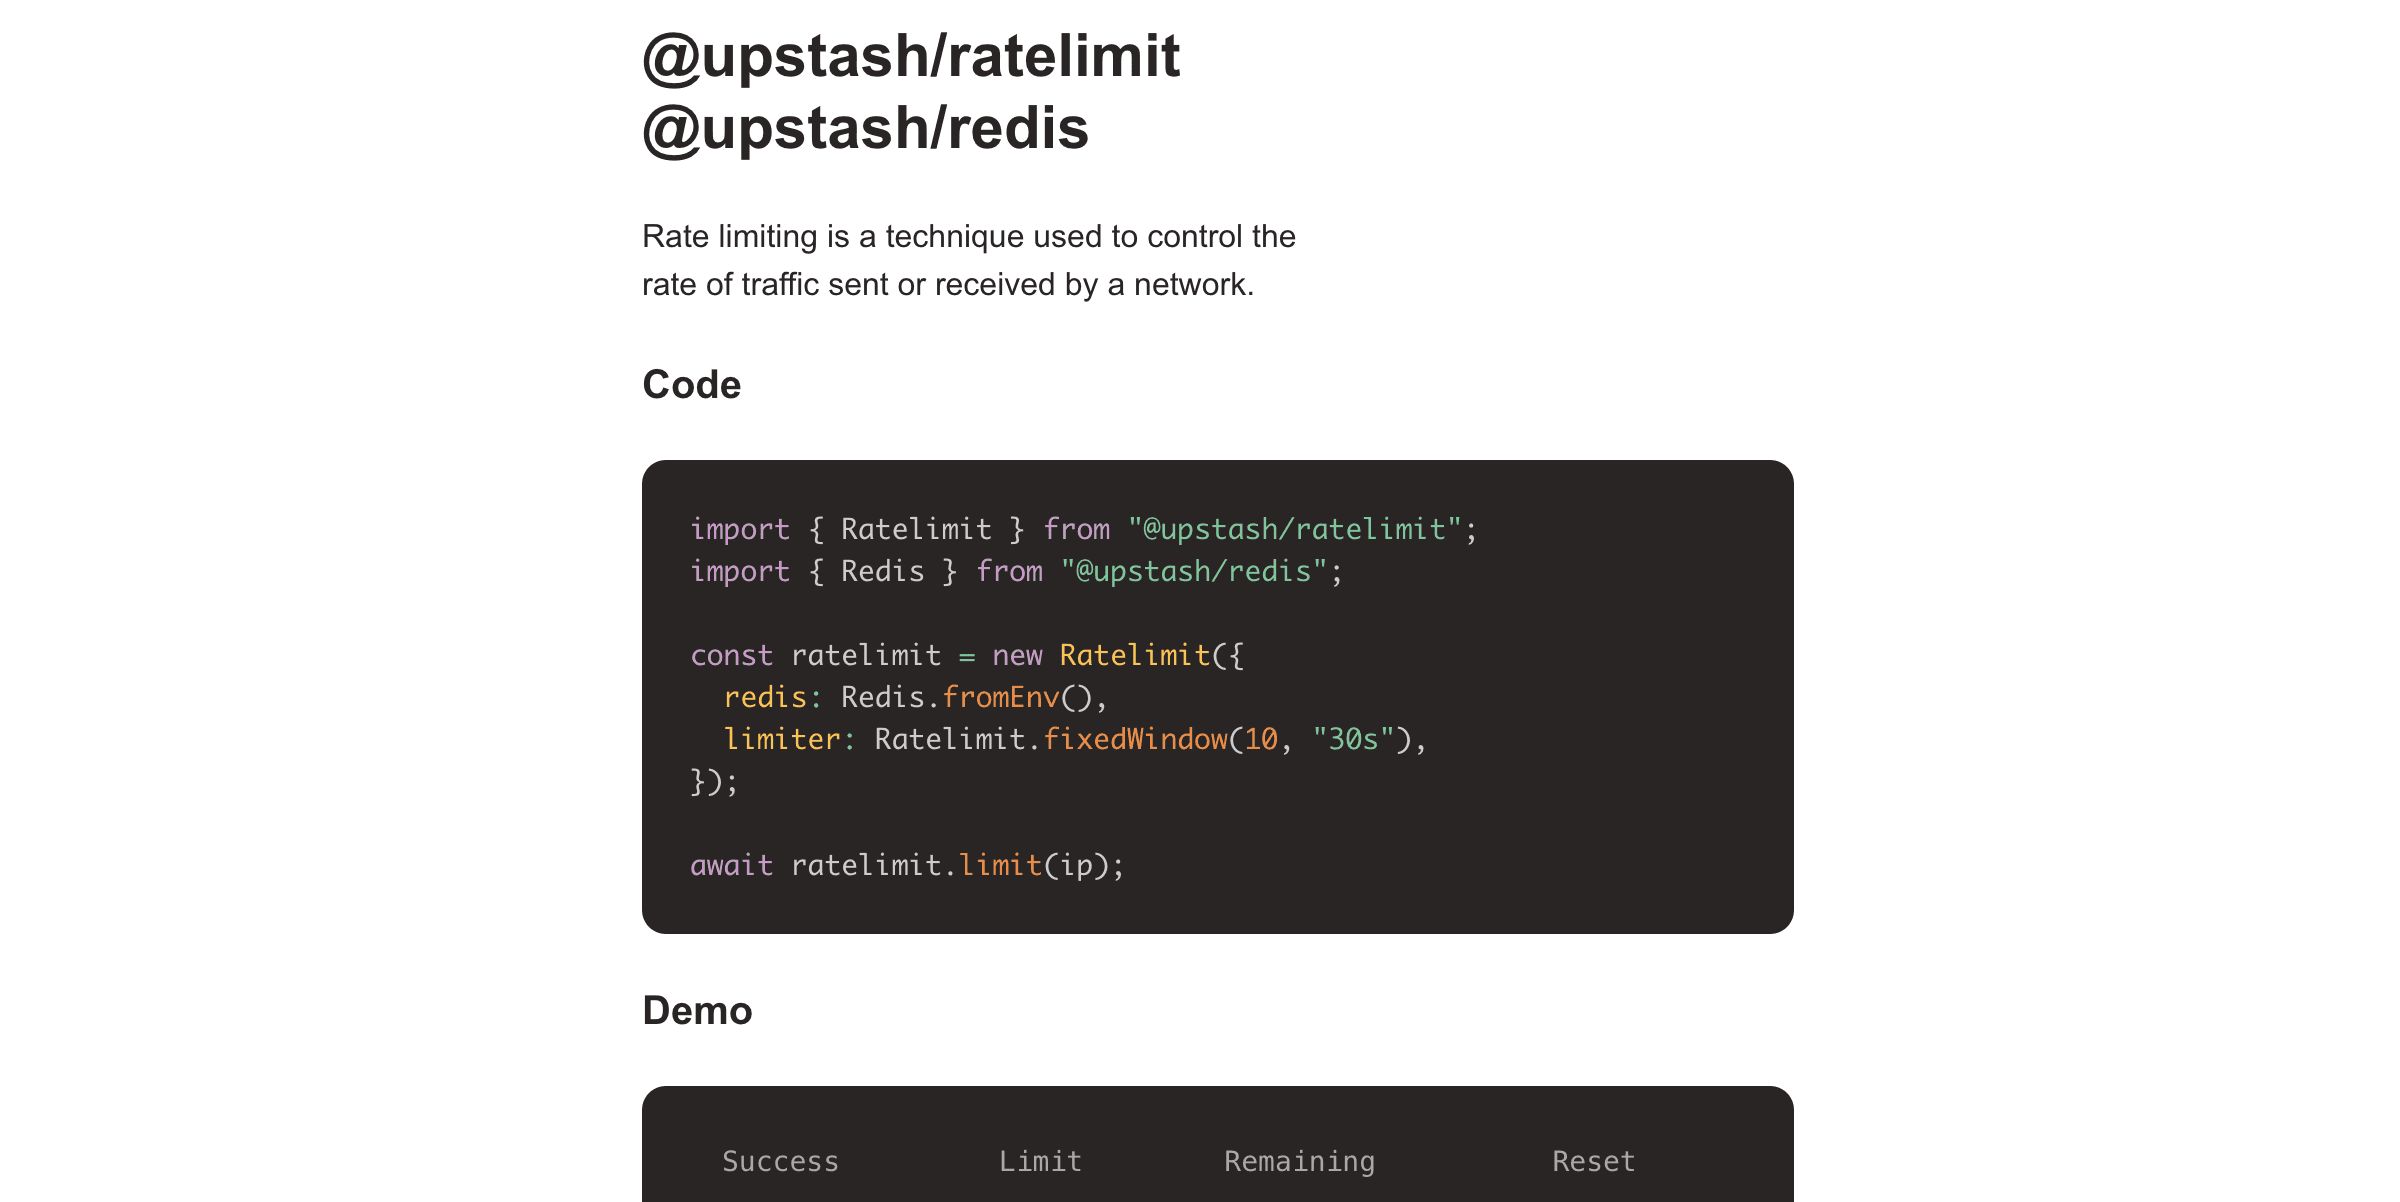Screen dimensions: 2400x1202
Task: Click the closing }); line in code
Action: pyautogui.click(x=714, y=781)
